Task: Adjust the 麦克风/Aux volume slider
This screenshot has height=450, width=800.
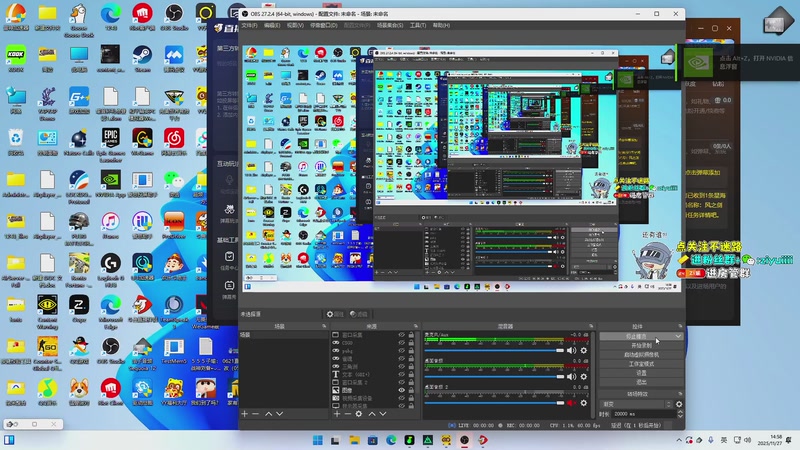Action: 494,351
